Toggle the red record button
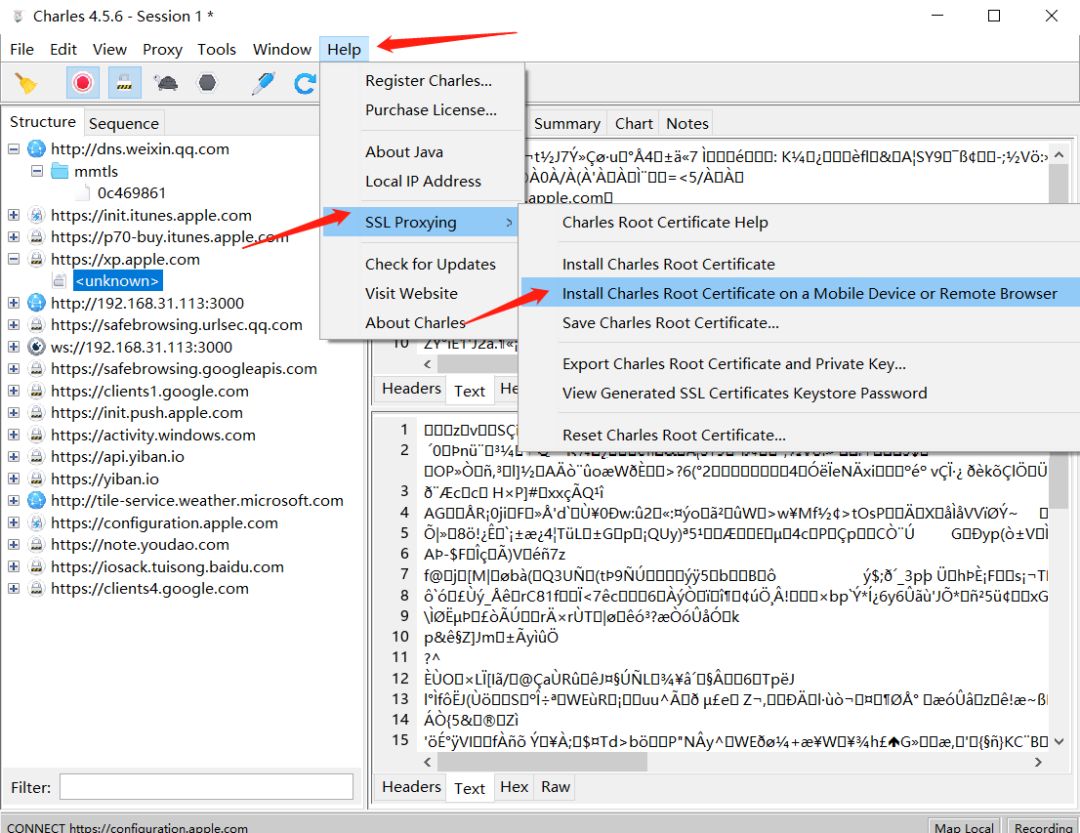This screenshot has width=1080, height=833. tap(83, 83)
